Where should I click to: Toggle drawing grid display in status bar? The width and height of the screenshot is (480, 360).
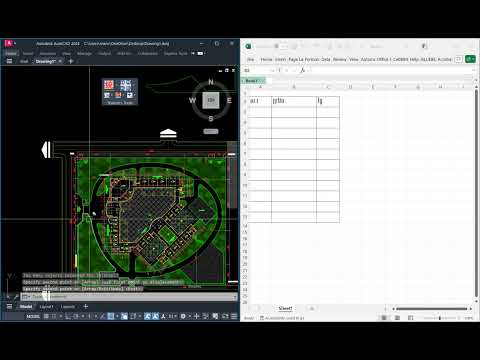click(46, 316)
